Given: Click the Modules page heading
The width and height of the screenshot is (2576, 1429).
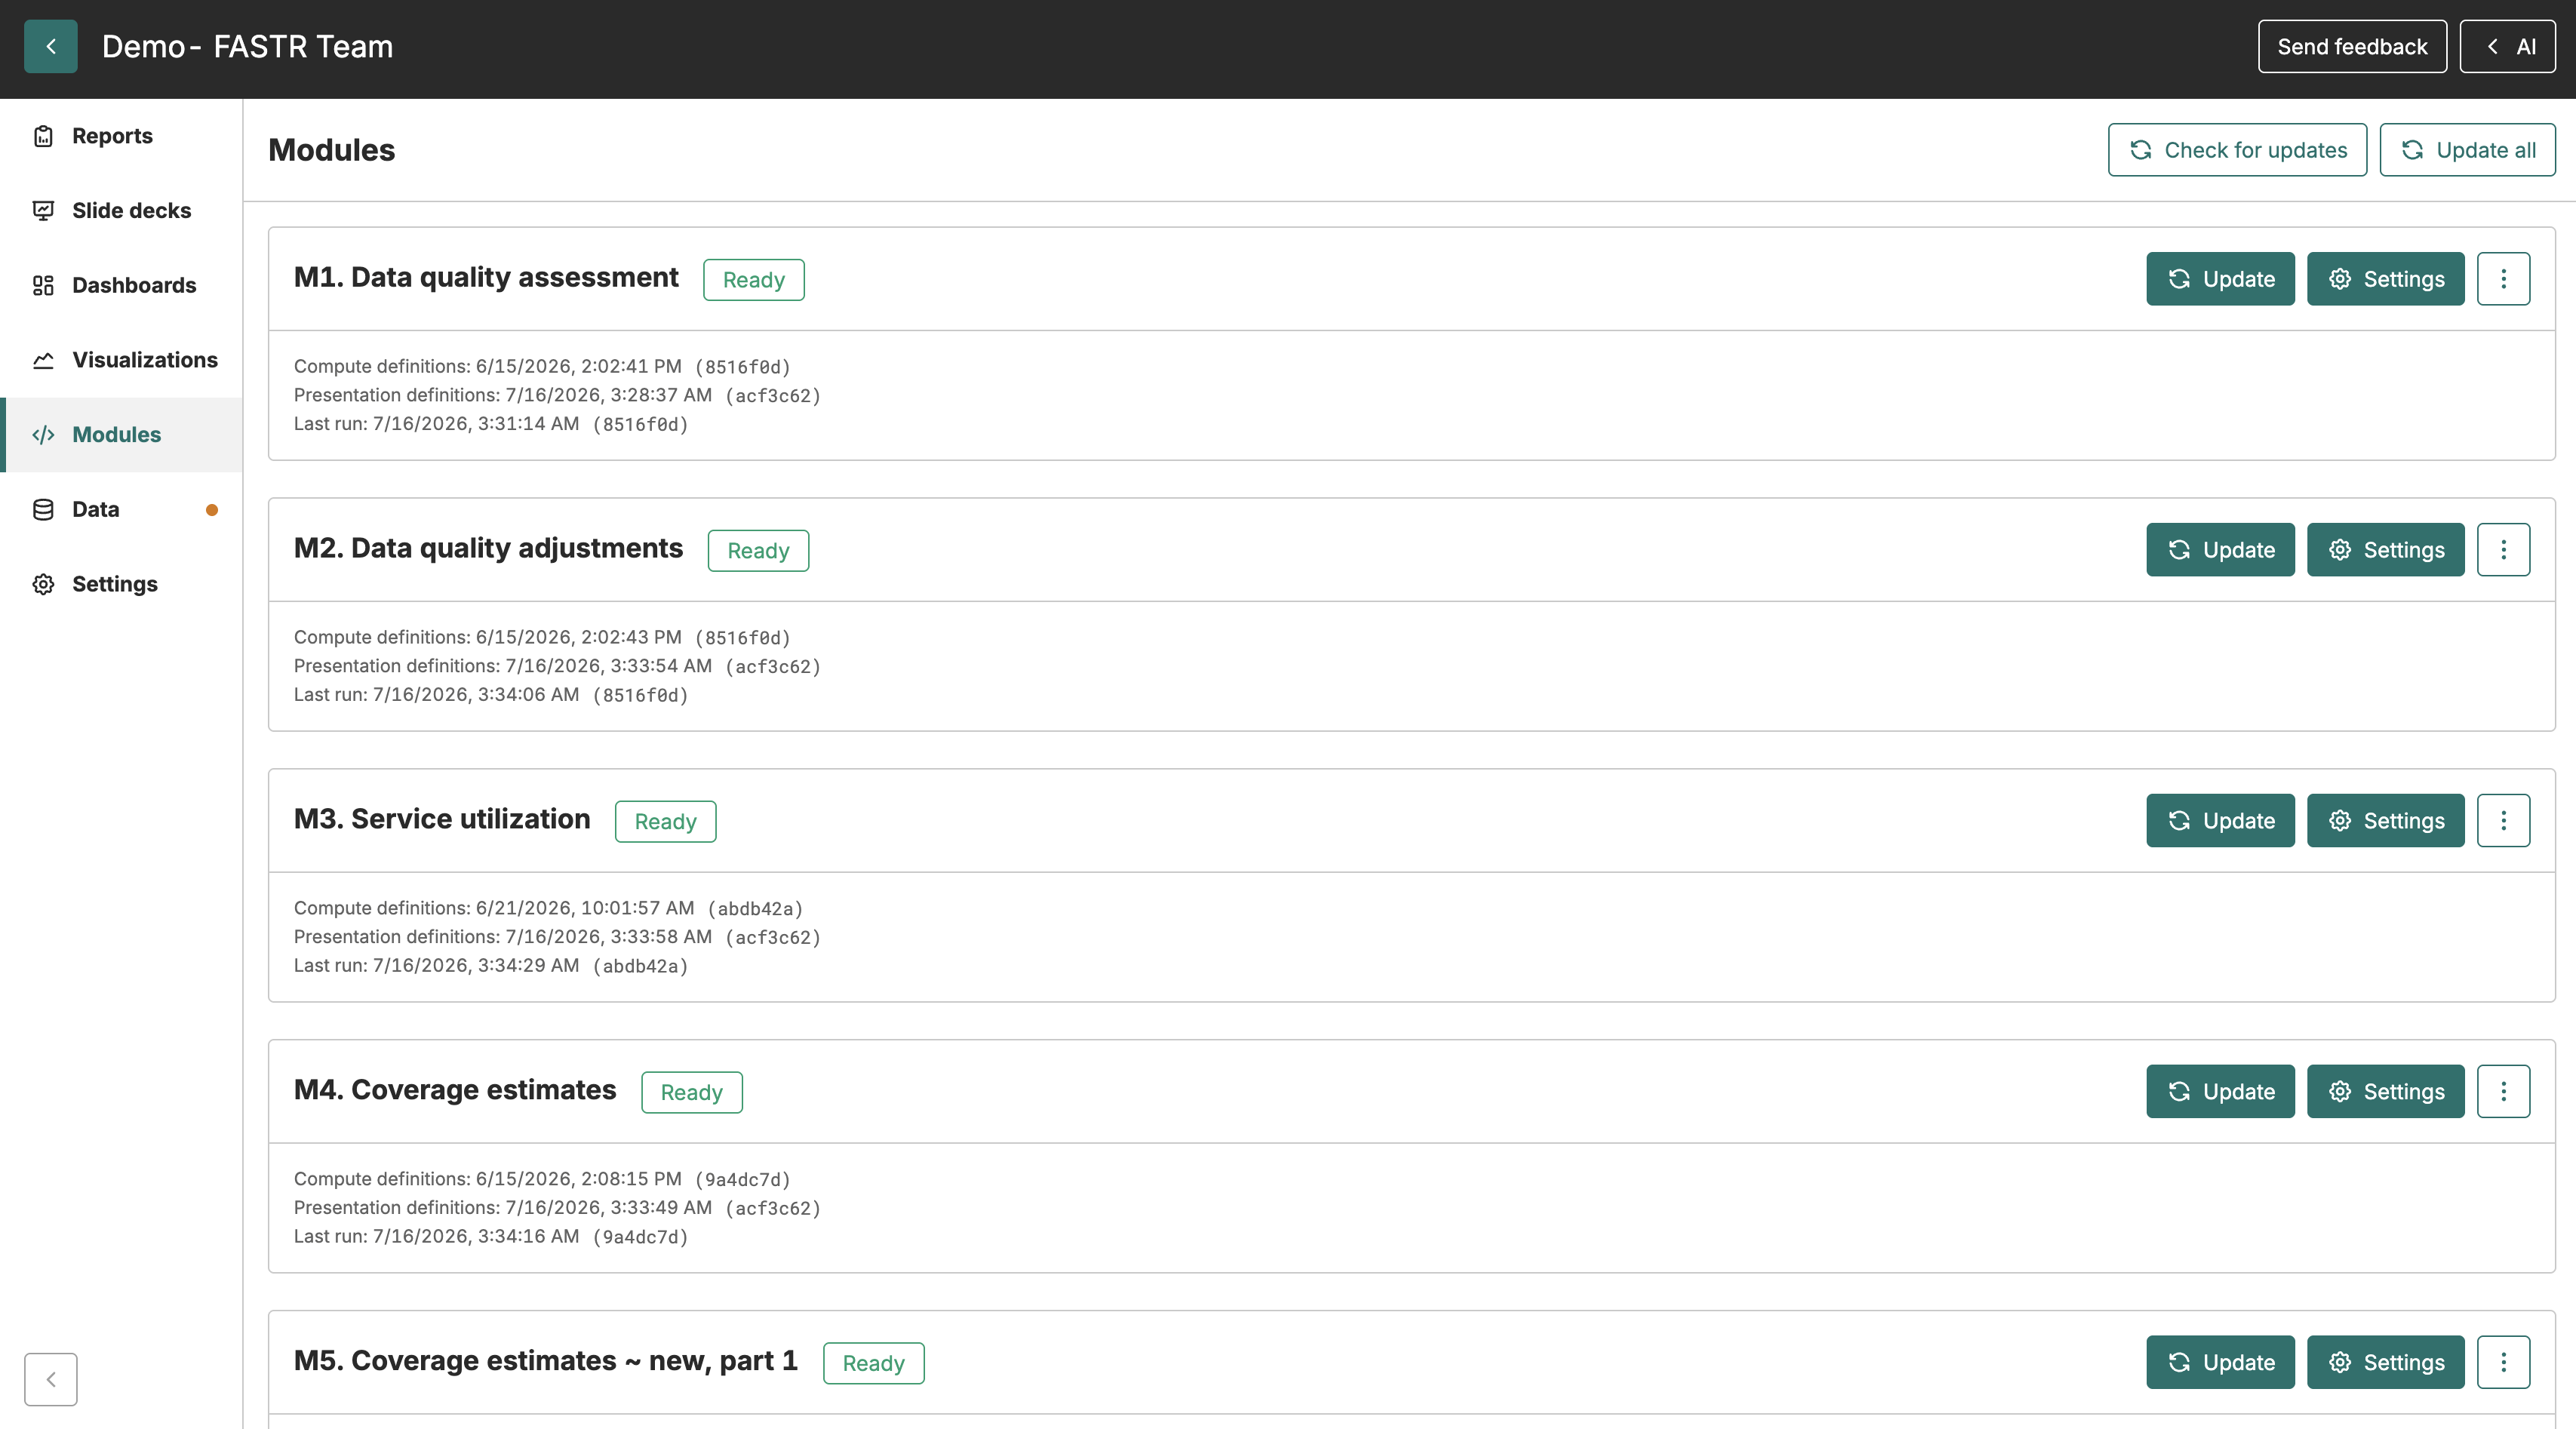Looking at the screenshot, I should [x=332, y=150].
